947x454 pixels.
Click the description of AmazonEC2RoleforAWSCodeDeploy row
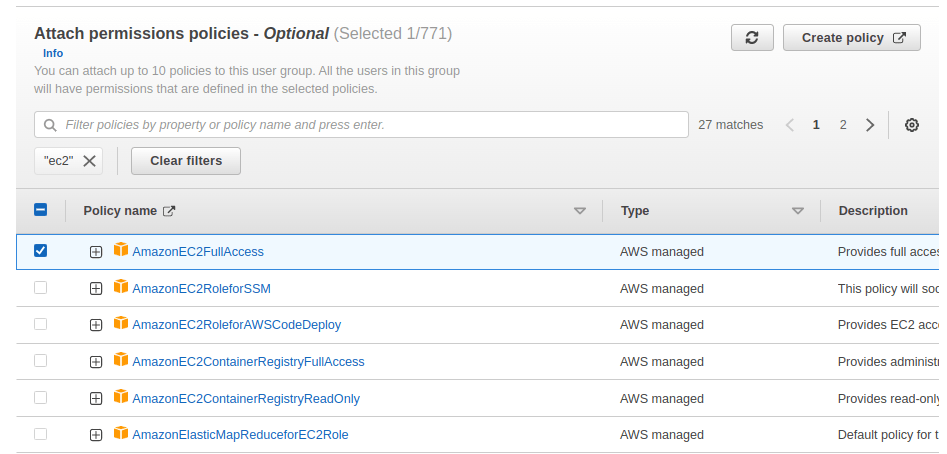tap(888, 325)
